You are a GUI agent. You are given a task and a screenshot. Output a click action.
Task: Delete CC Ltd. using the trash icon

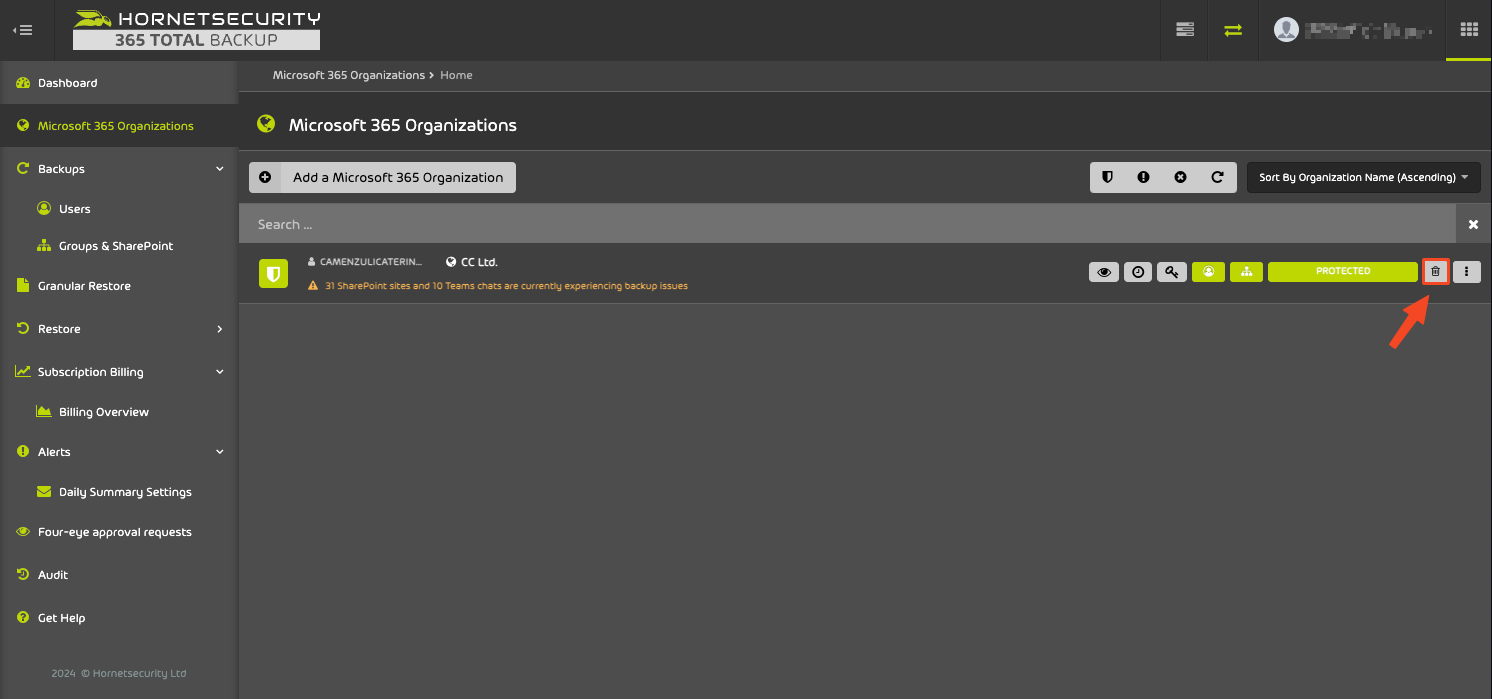[x=1435, y=271]
